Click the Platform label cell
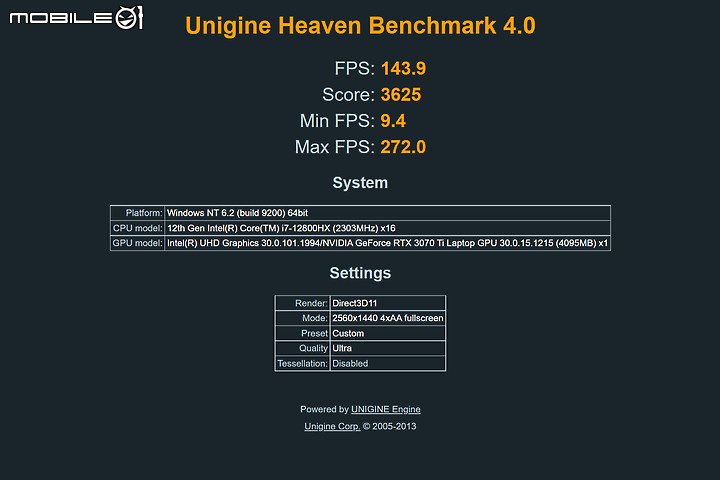 click(x=137, y=213)
